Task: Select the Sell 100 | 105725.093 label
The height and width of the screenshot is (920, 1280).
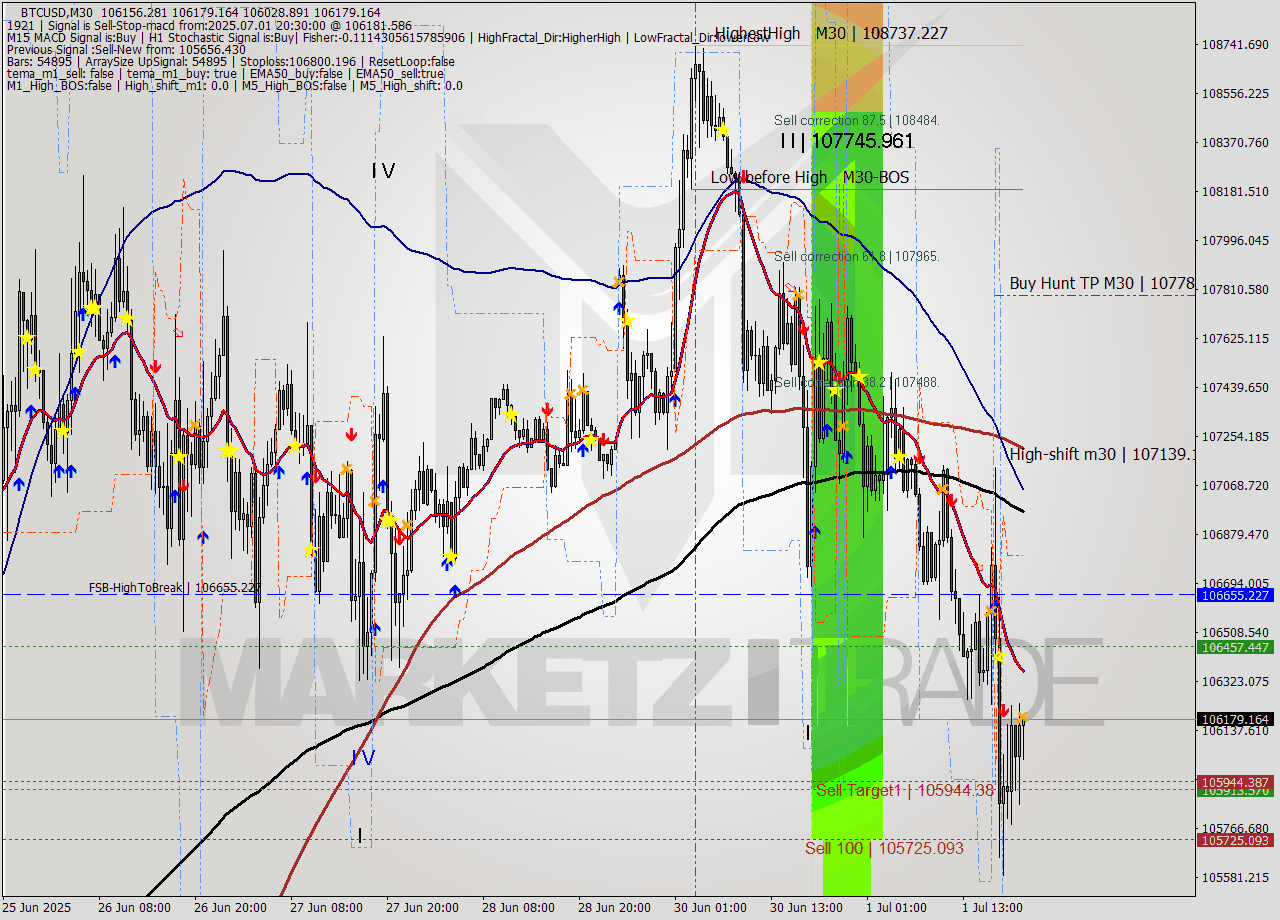Action: [x=880, y=849]
